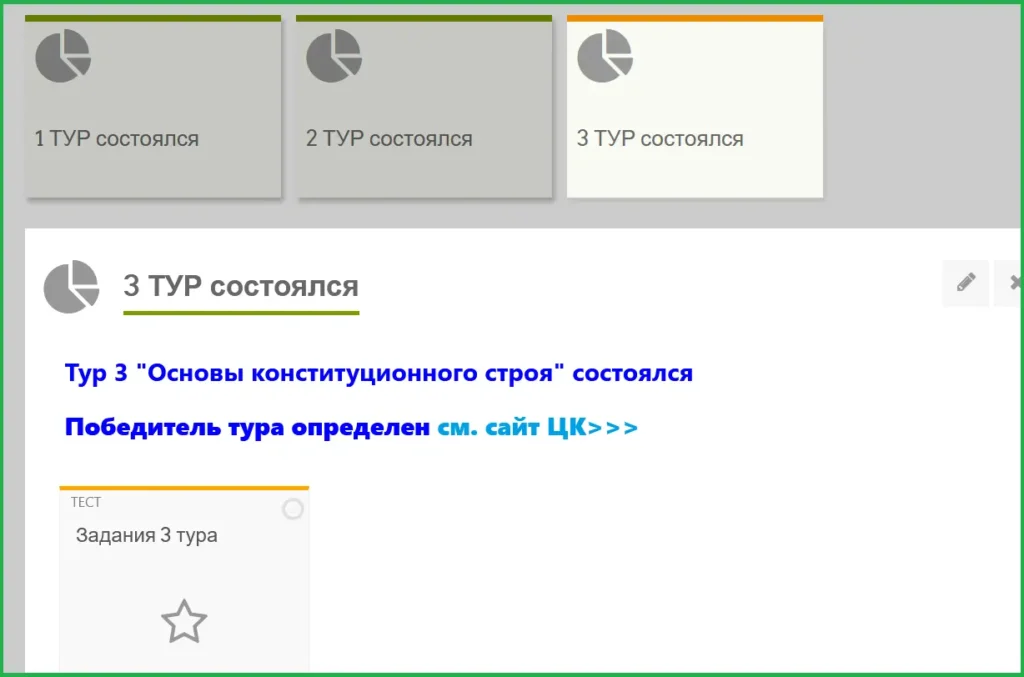Screen dimensions: 1024x677
Task: Click the "Победитель тура определен" text
Action: point(247,428)
